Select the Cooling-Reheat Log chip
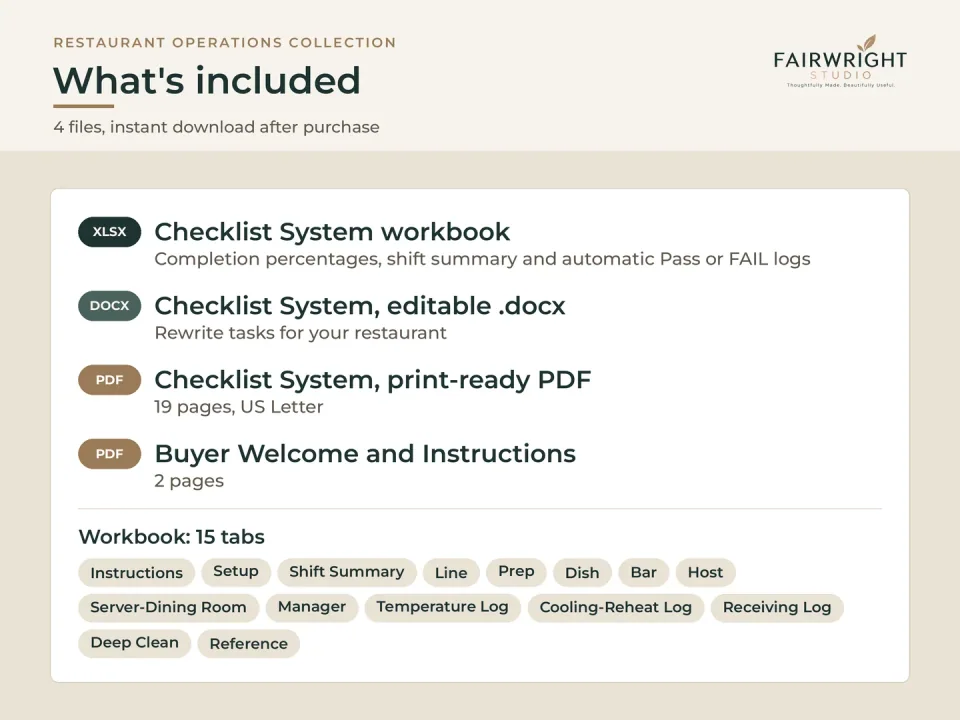This screenshot has width=960, height=720. [x=615, y=607]
